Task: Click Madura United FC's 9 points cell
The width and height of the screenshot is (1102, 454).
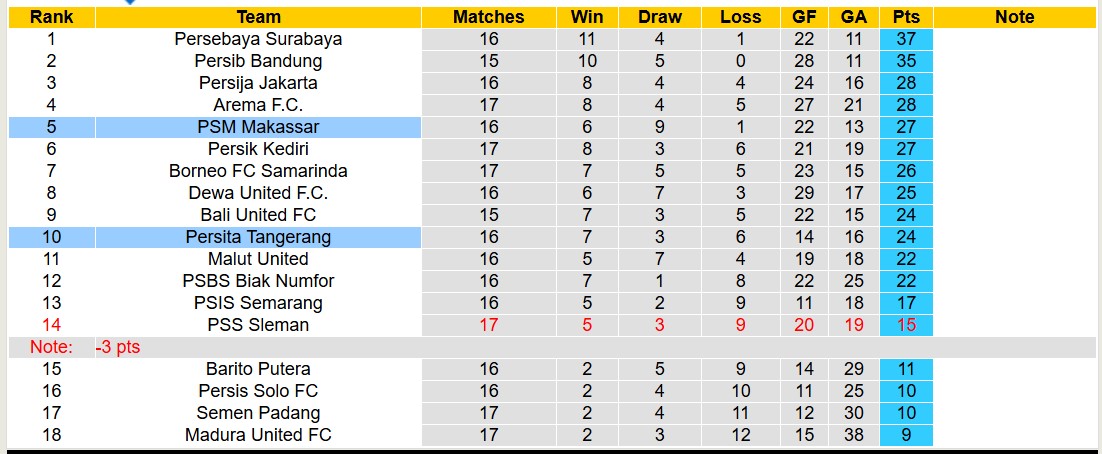Action: pyautogui.click(x=906, y=435)
